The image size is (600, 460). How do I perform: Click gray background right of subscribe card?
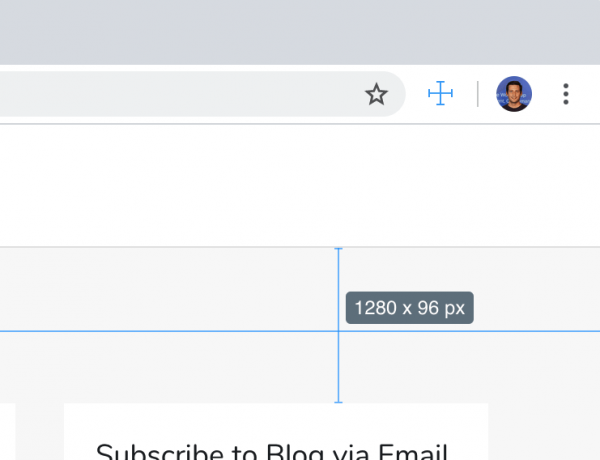[x=544, y=432]
